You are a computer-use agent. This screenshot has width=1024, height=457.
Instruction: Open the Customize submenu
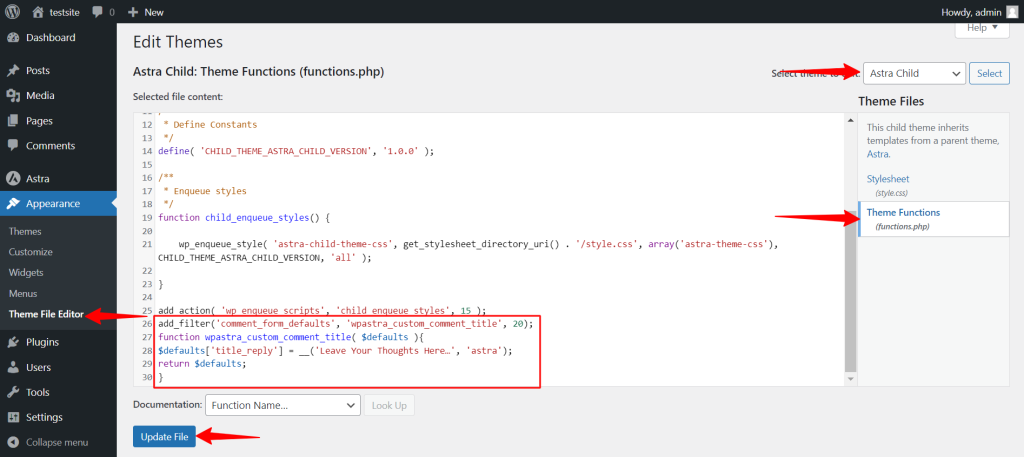click(31, 252)
